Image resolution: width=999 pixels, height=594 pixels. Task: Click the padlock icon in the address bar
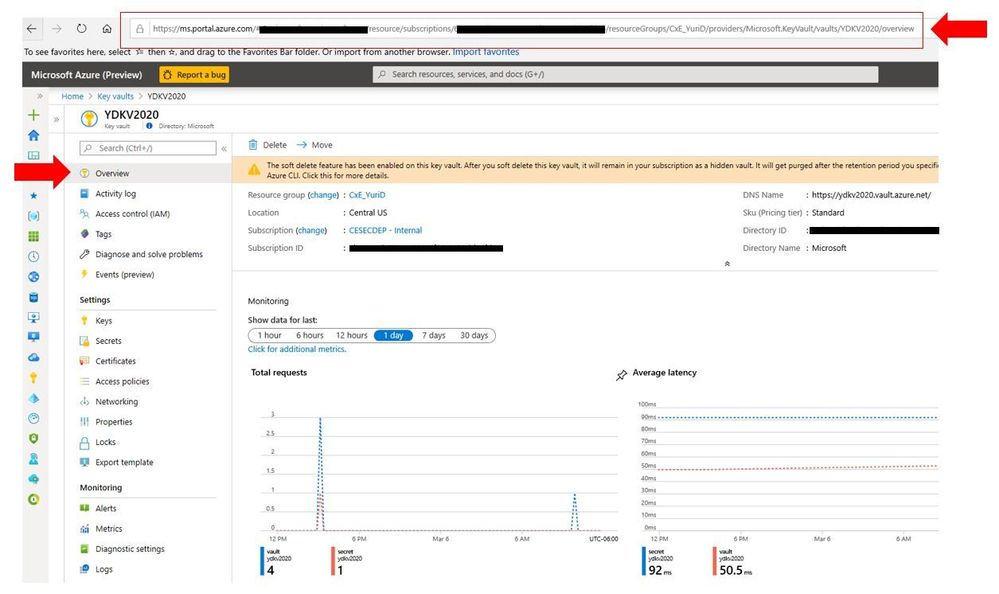coord(140,29)
